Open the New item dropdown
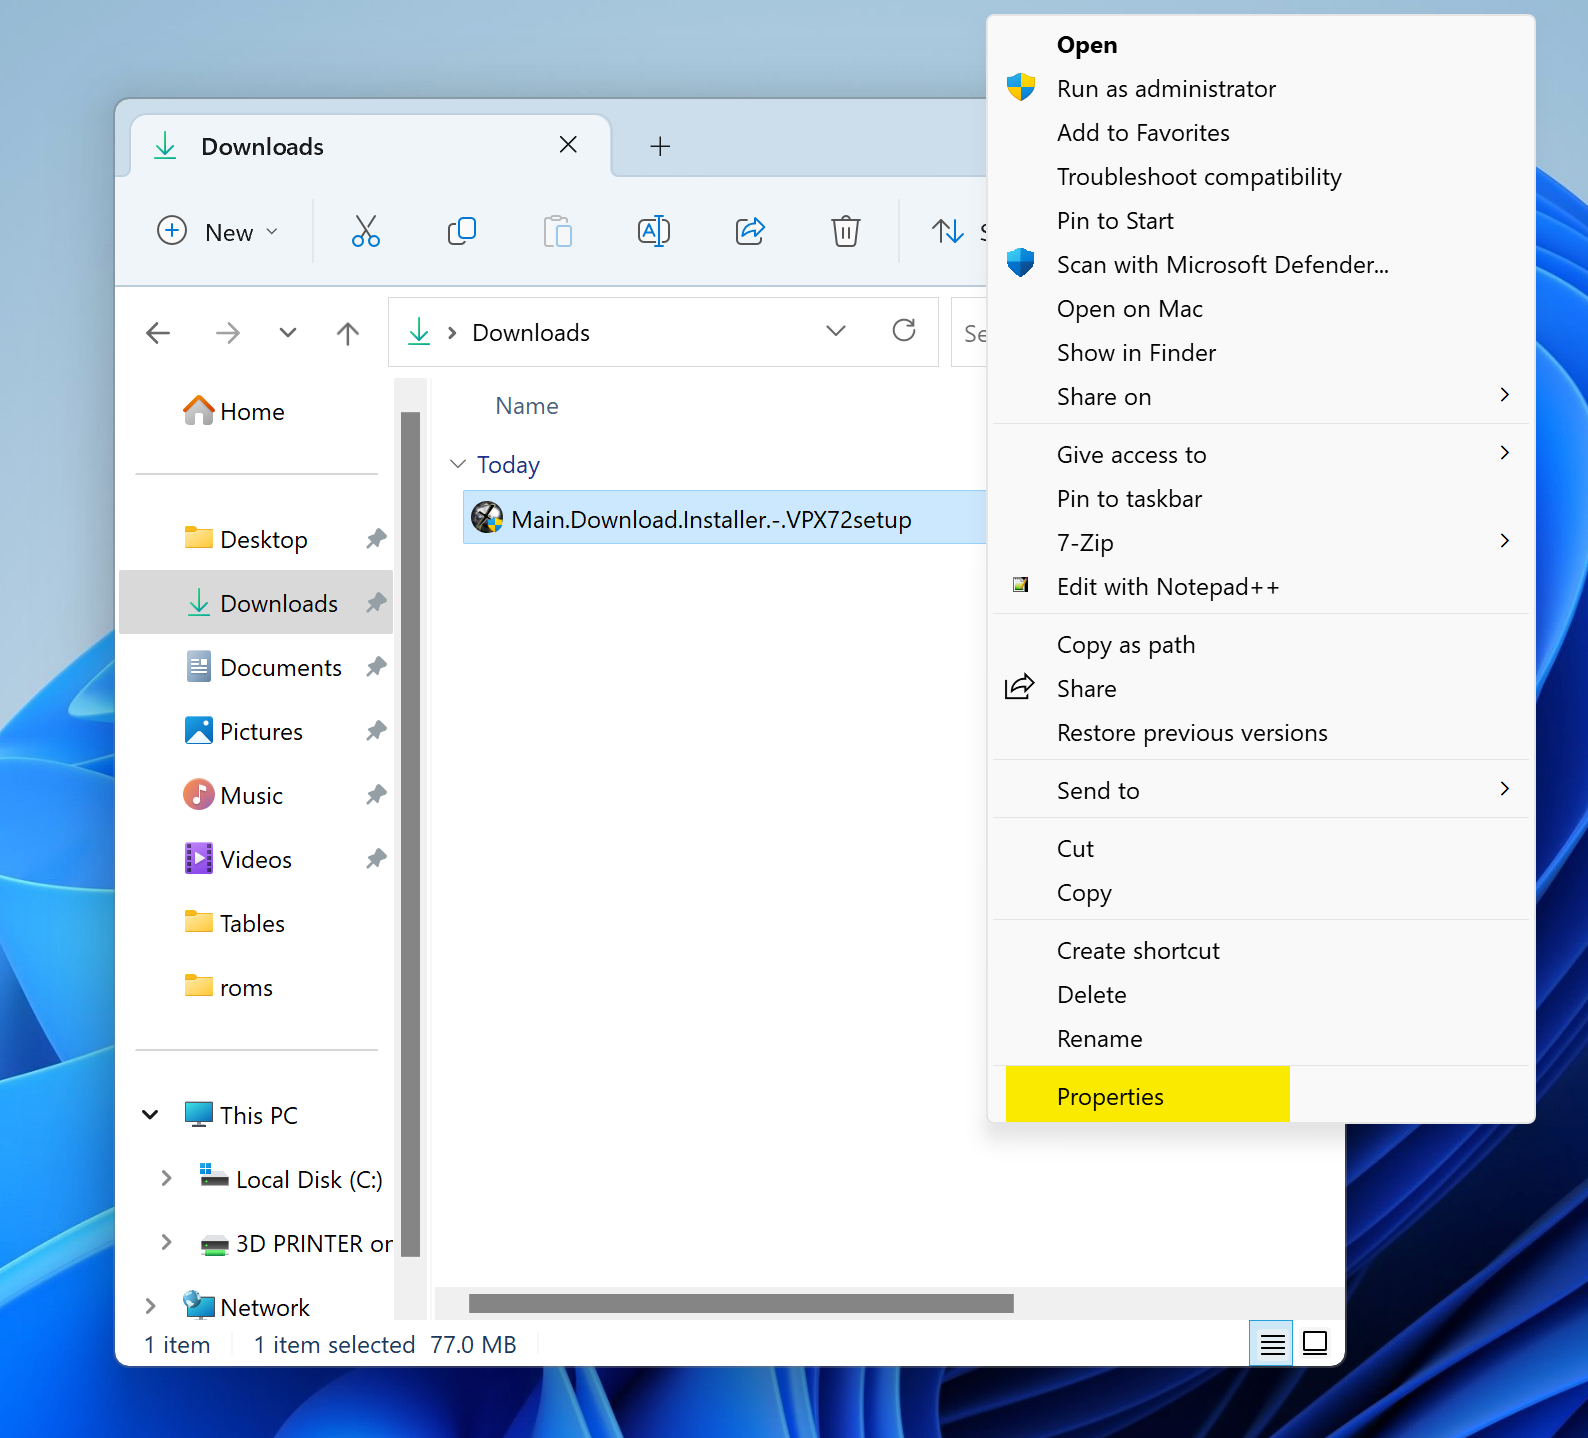1588x1438 pixels. 218,232
